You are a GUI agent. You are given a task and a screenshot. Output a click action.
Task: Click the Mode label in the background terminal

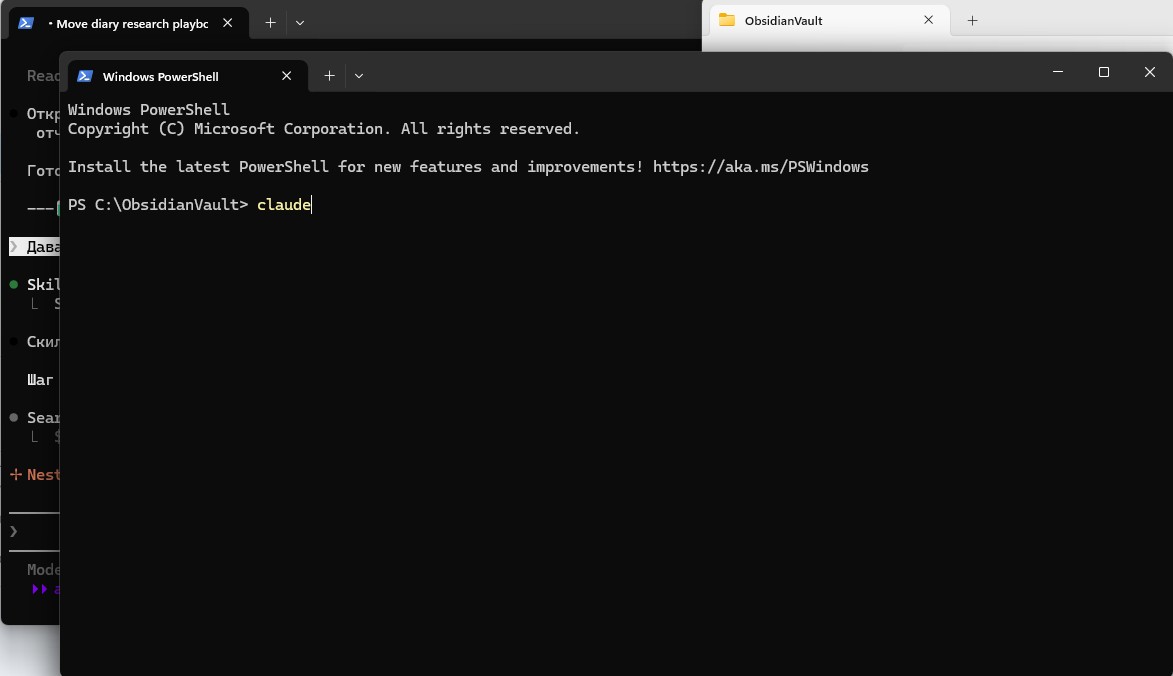pyautogui.click(x=43, y=570)
